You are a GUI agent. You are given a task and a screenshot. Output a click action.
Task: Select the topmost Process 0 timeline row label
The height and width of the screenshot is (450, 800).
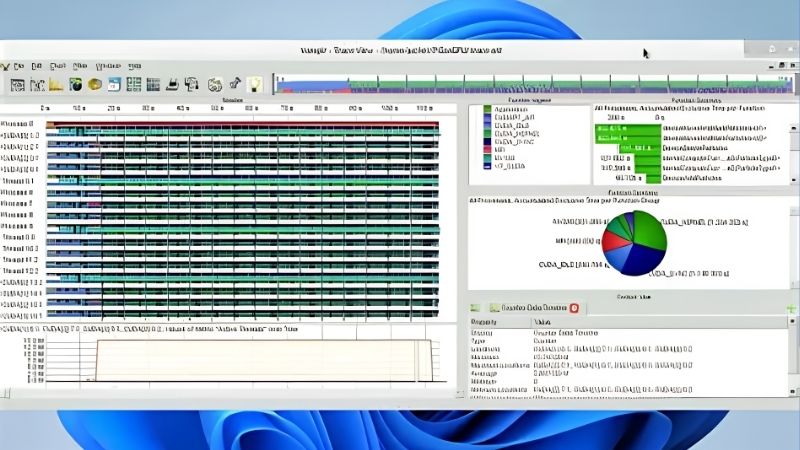tap(18, 123)
